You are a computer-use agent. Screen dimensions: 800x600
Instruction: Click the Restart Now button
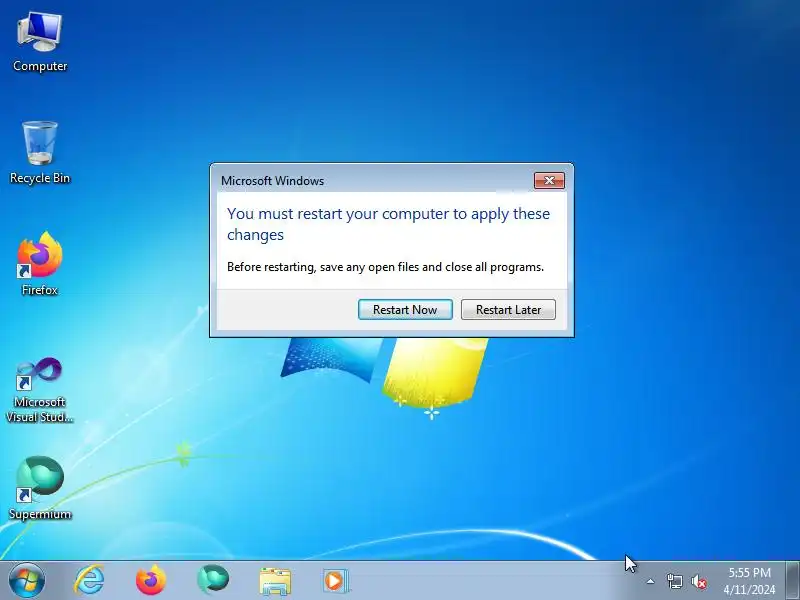pos(405,310)
